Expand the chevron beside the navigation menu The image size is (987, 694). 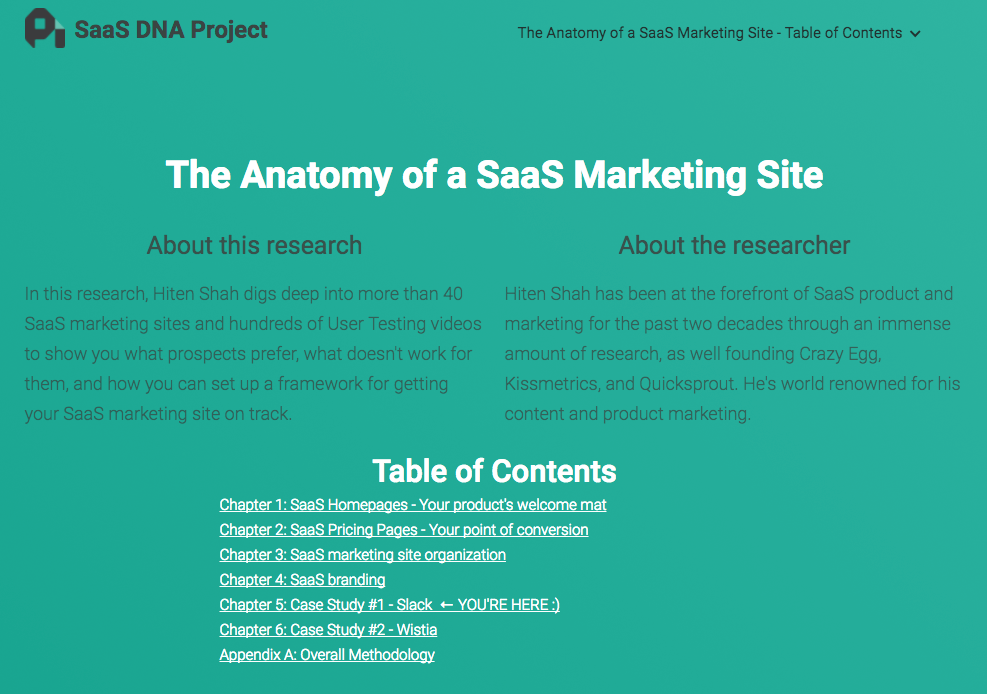[915, 34]
